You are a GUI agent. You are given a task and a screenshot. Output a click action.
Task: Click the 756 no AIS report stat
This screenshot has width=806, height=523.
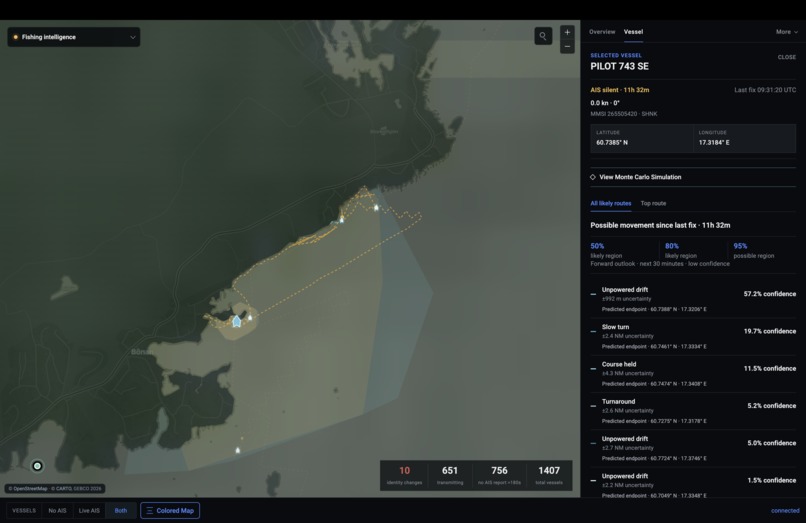tap(499, 475)
